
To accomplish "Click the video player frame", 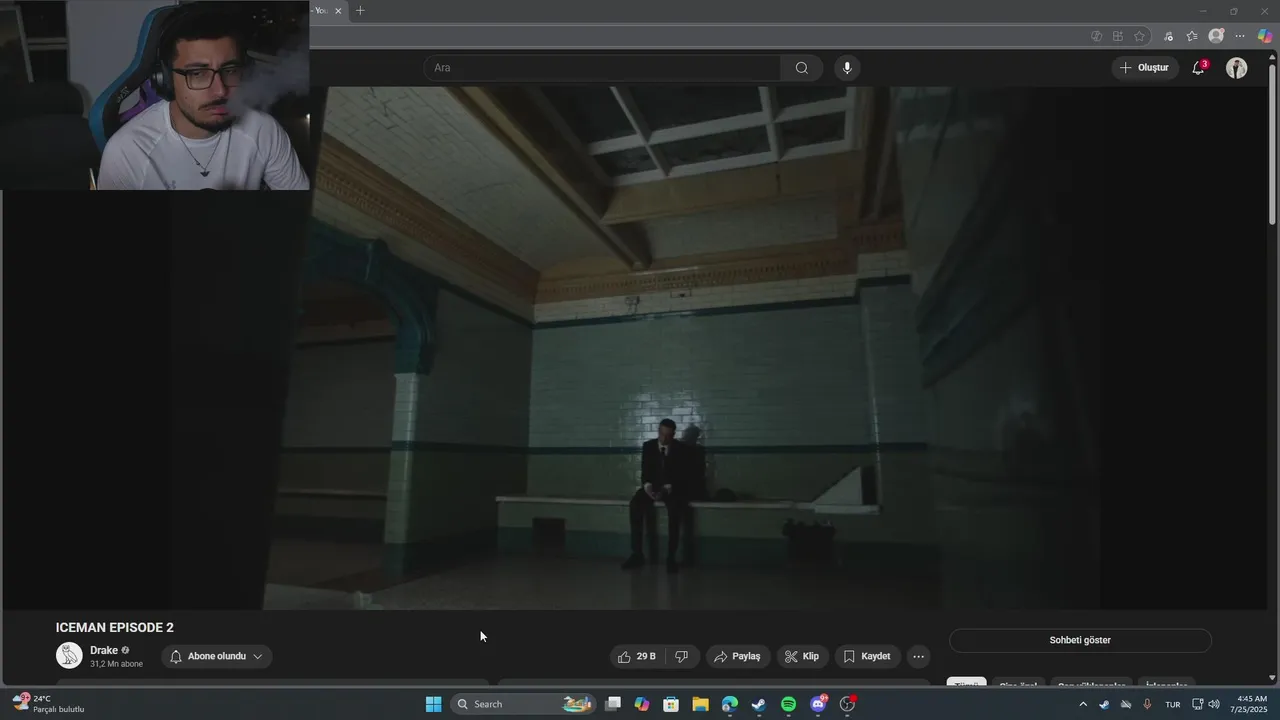I will pos(635,348).
